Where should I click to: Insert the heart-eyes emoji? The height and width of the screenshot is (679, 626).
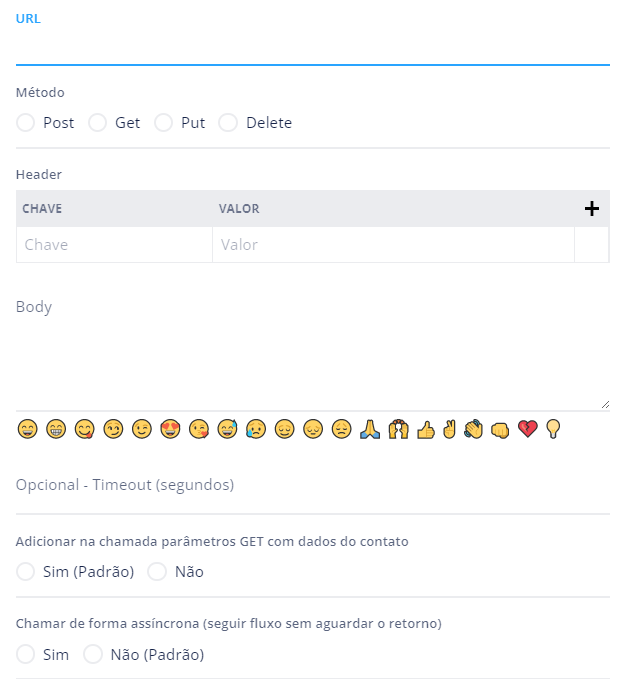[x=170, y=429]
